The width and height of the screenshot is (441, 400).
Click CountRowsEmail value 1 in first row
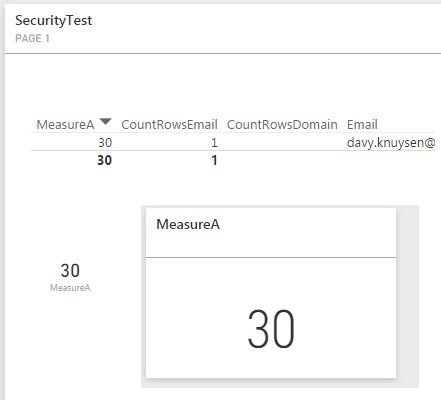click(x=214, y=143)
